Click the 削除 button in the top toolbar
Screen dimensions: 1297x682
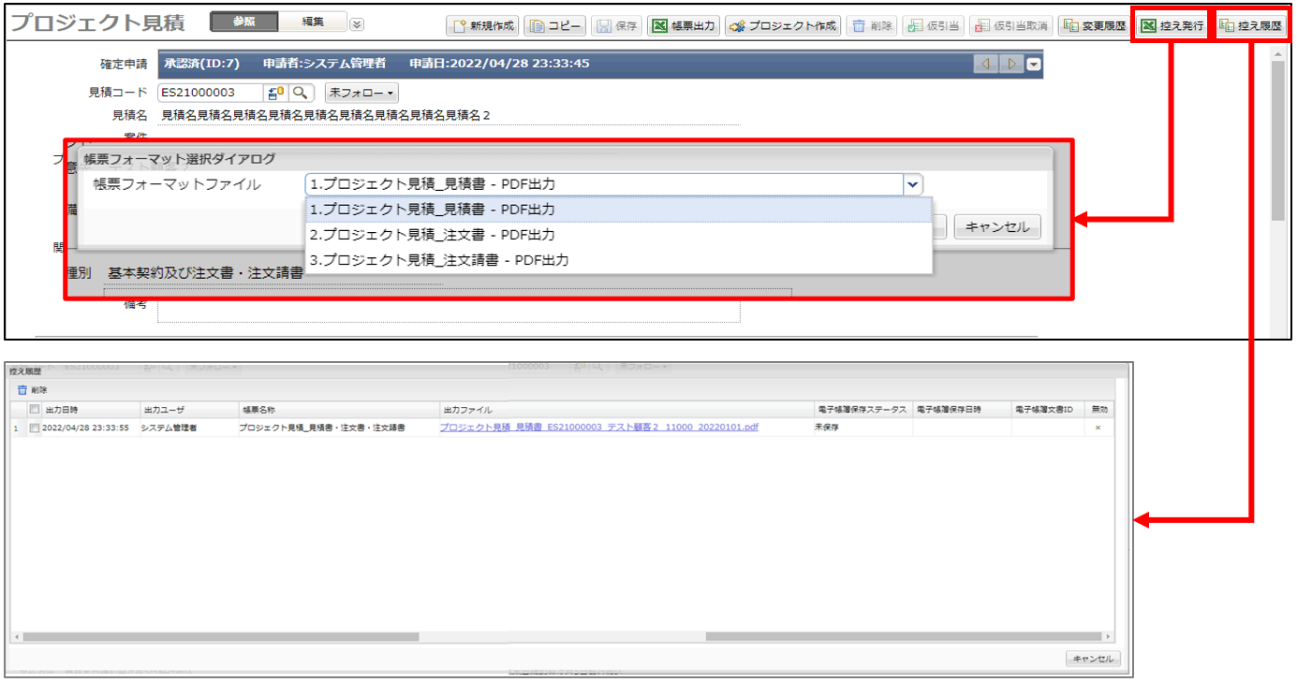click(871, 26)
